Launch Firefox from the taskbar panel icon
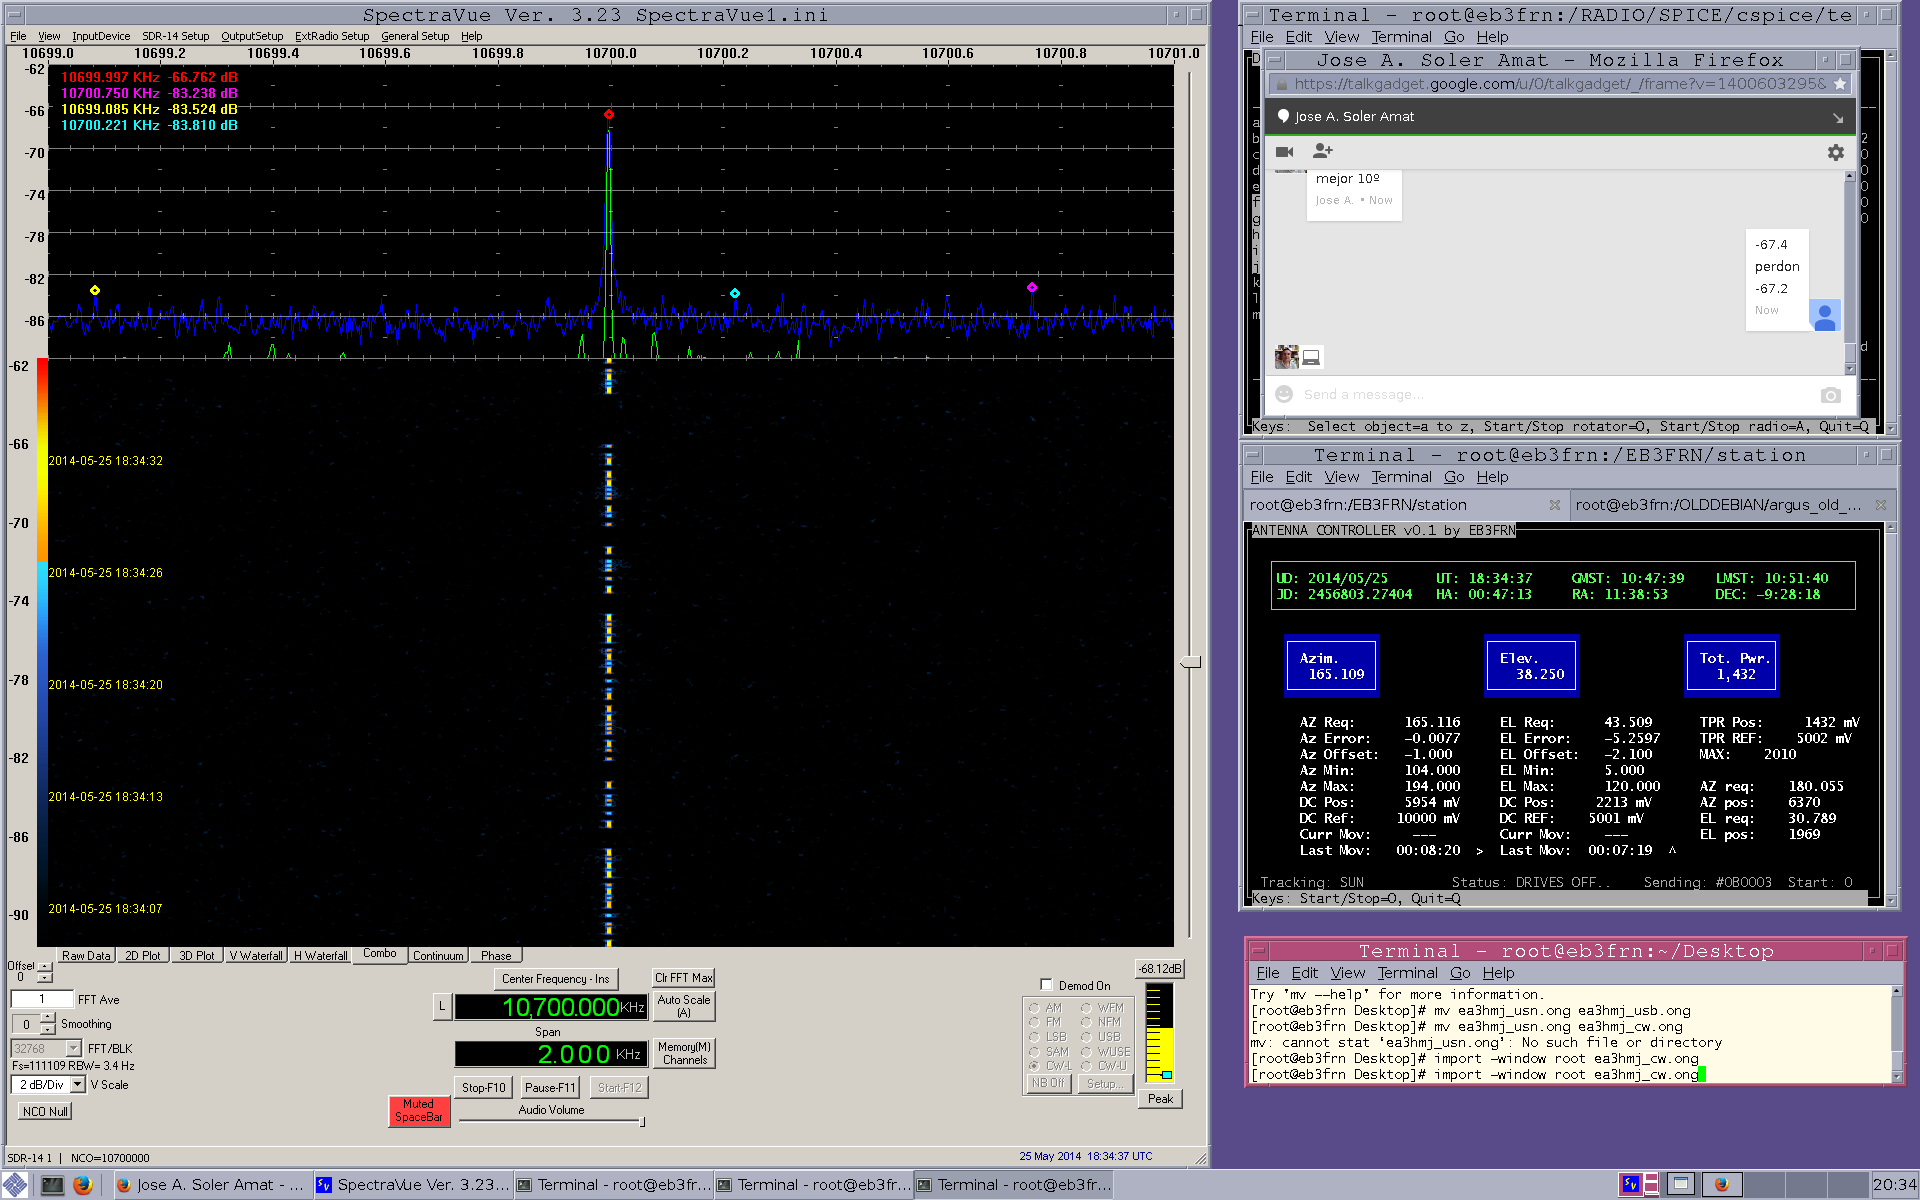This screenshot has height=1200, width=1920. click(83, 1185)
